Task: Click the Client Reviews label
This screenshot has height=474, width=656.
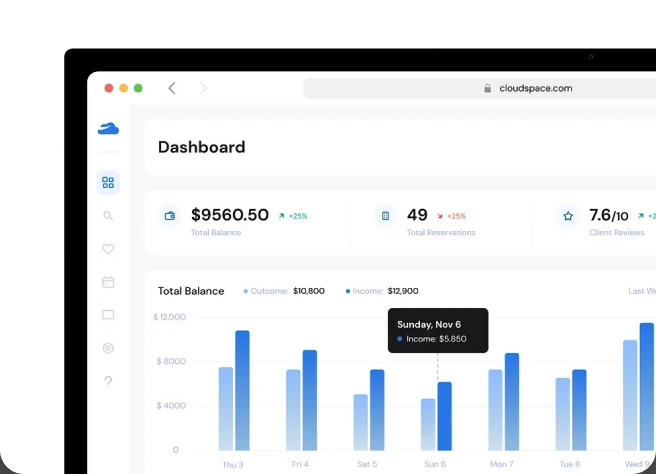Action: pos(617,233)
